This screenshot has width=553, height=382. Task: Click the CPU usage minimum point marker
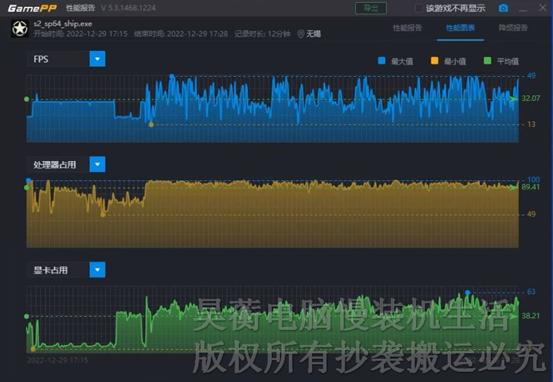point(103,214)
